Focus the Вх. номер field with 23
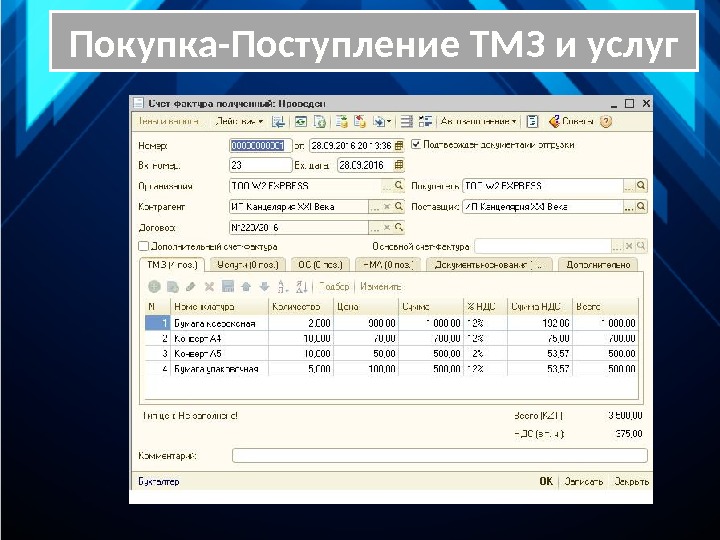 point(260,165)
